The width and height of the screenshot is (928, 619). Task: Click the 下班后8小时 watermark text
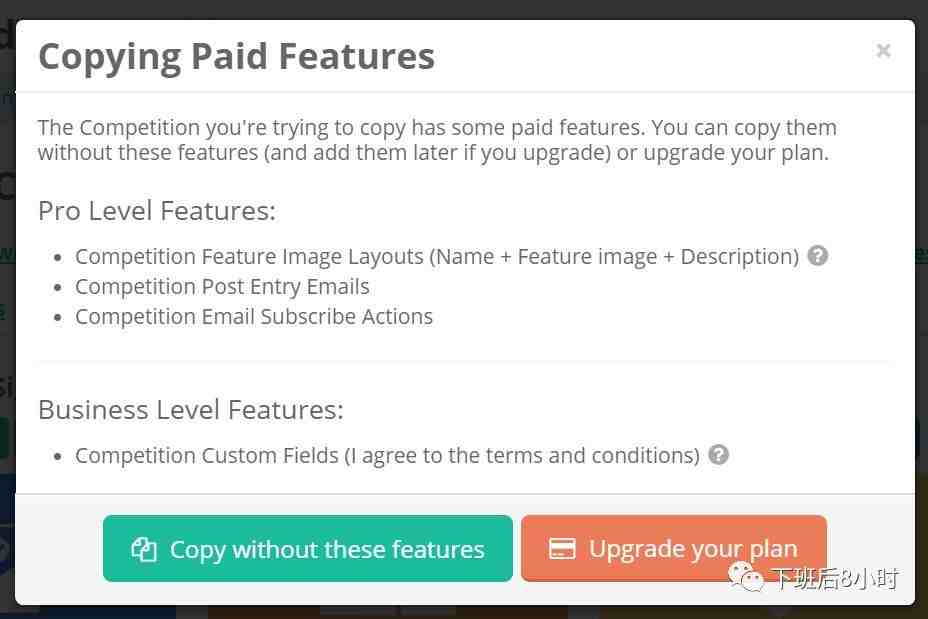836,578
